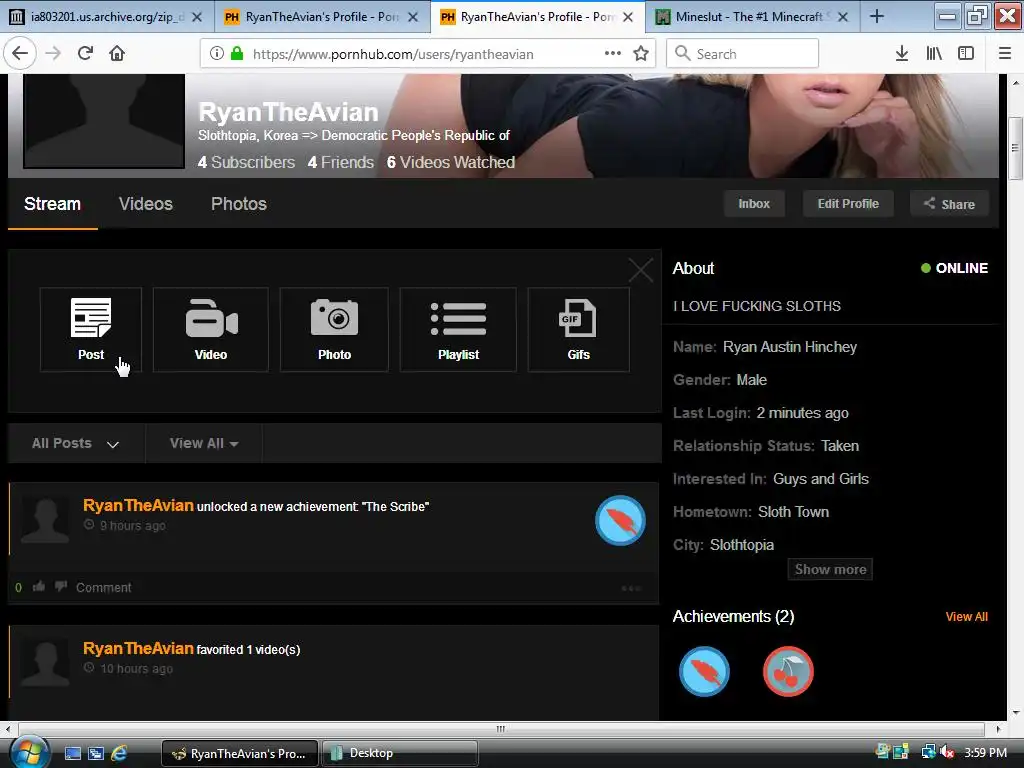1024x768 pixels.
Task: Click the RyanTheAvian's Pro... taskbar button
Action: (240, 753)
